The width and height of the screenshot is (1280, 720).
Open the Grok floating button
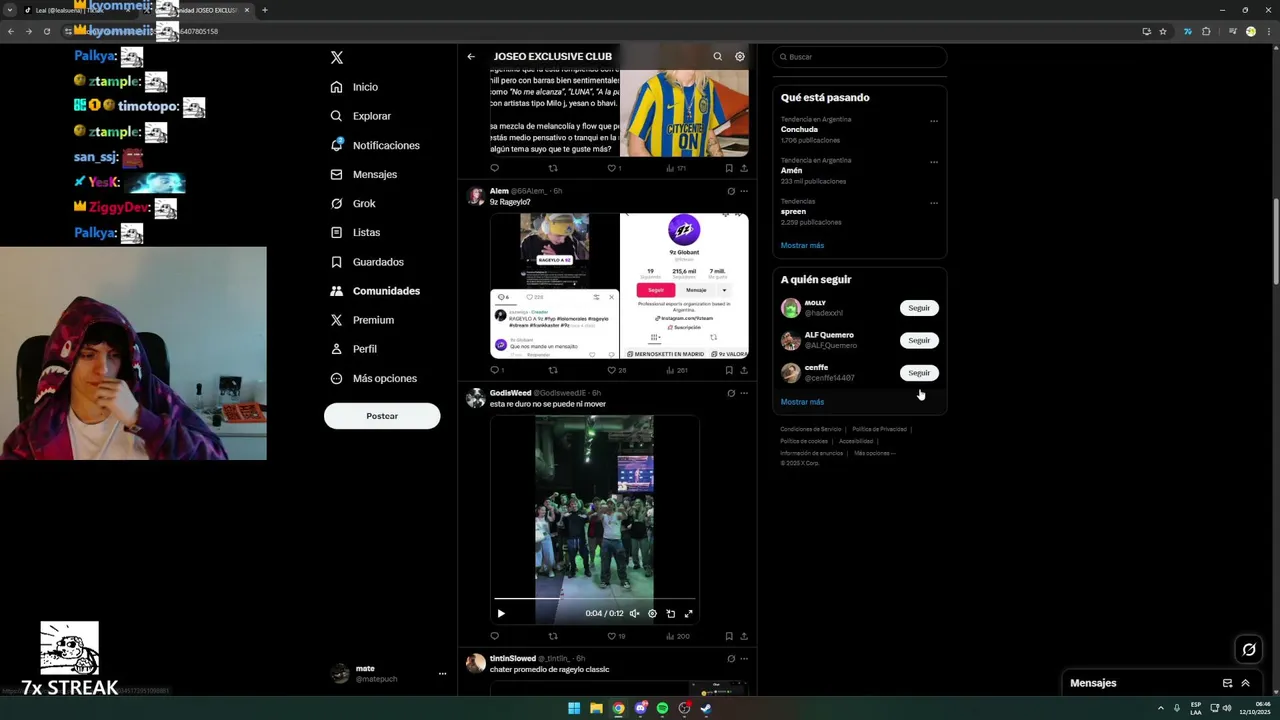tap(1249, 650)
